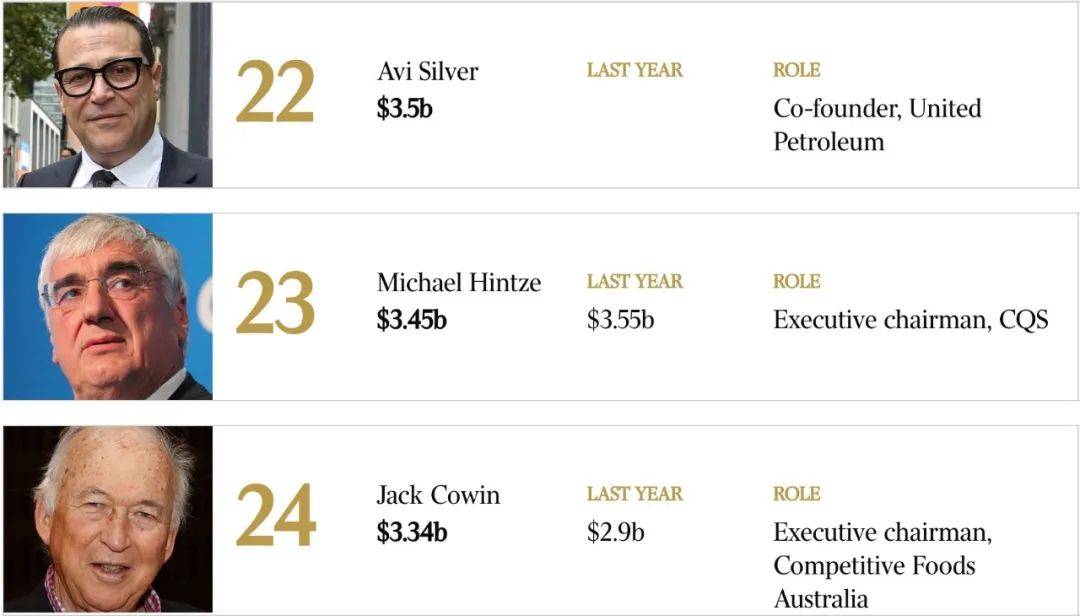Click the Role label in Jack Cowin's row

(x=797, y=494)
